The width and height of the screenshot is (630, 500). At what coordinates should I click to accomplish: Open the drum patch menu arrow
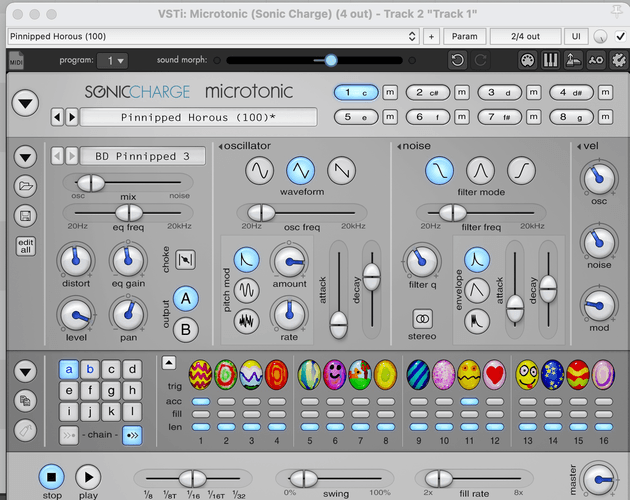25,157
